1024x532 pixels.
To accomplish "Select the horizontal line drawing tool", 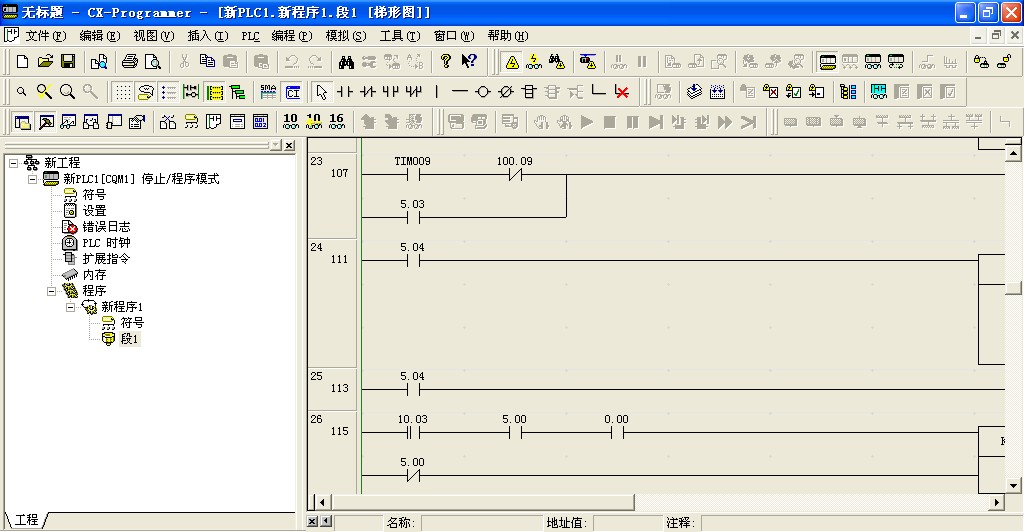I will coord(459,92).
